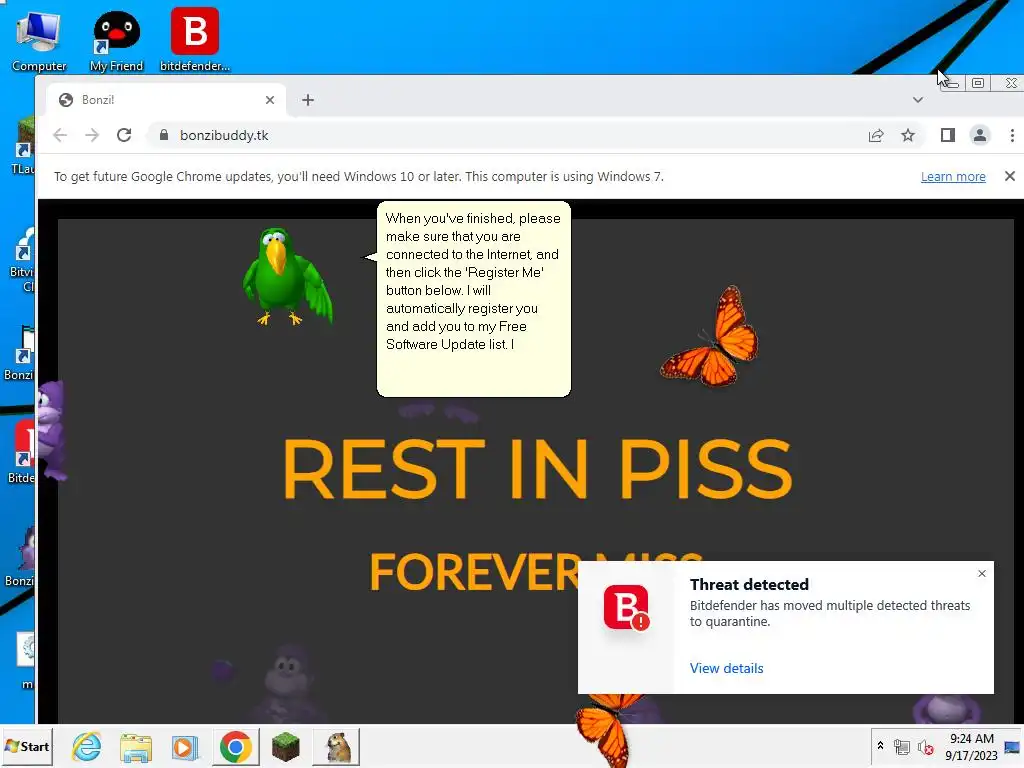The height and width of the screenshot is (768, 1024).
Task: Launch Internet Explorer from taskbar
Action: [x=86, y=746]
